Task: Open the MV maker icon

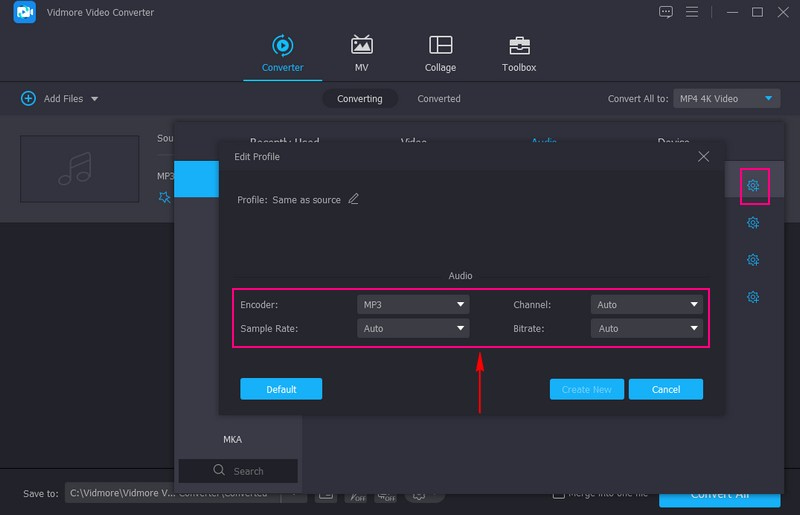Action: (x=362, y=46)
